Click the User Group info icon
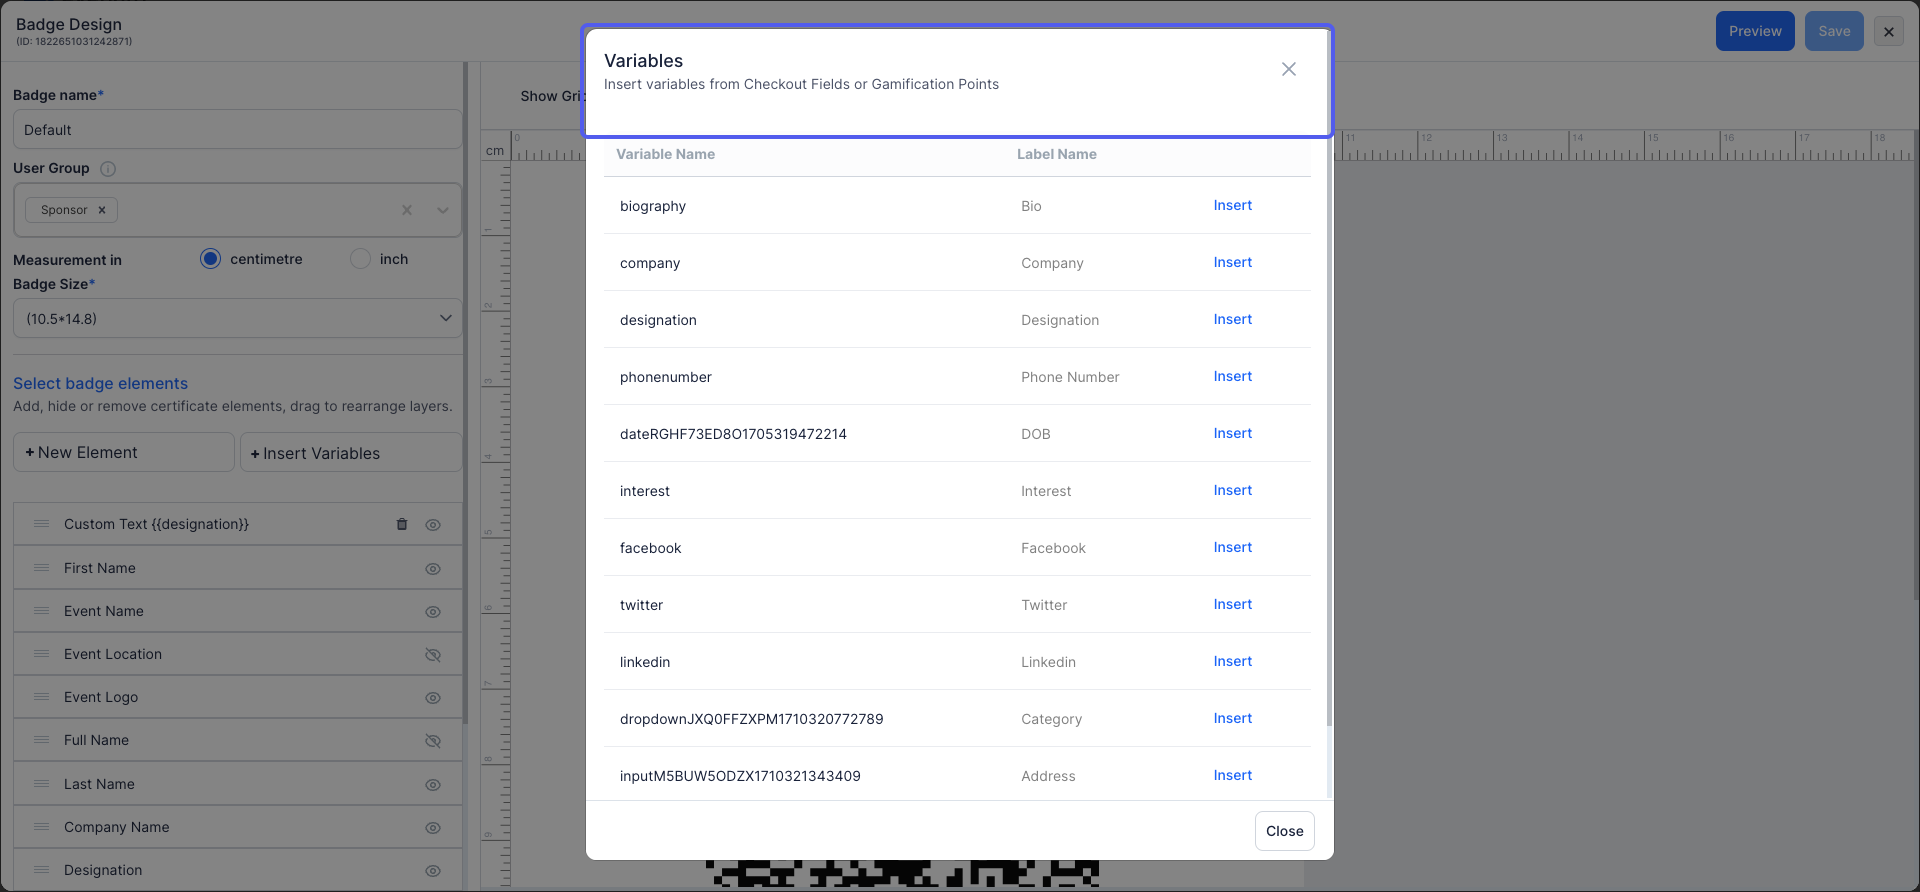 (108, 169)
